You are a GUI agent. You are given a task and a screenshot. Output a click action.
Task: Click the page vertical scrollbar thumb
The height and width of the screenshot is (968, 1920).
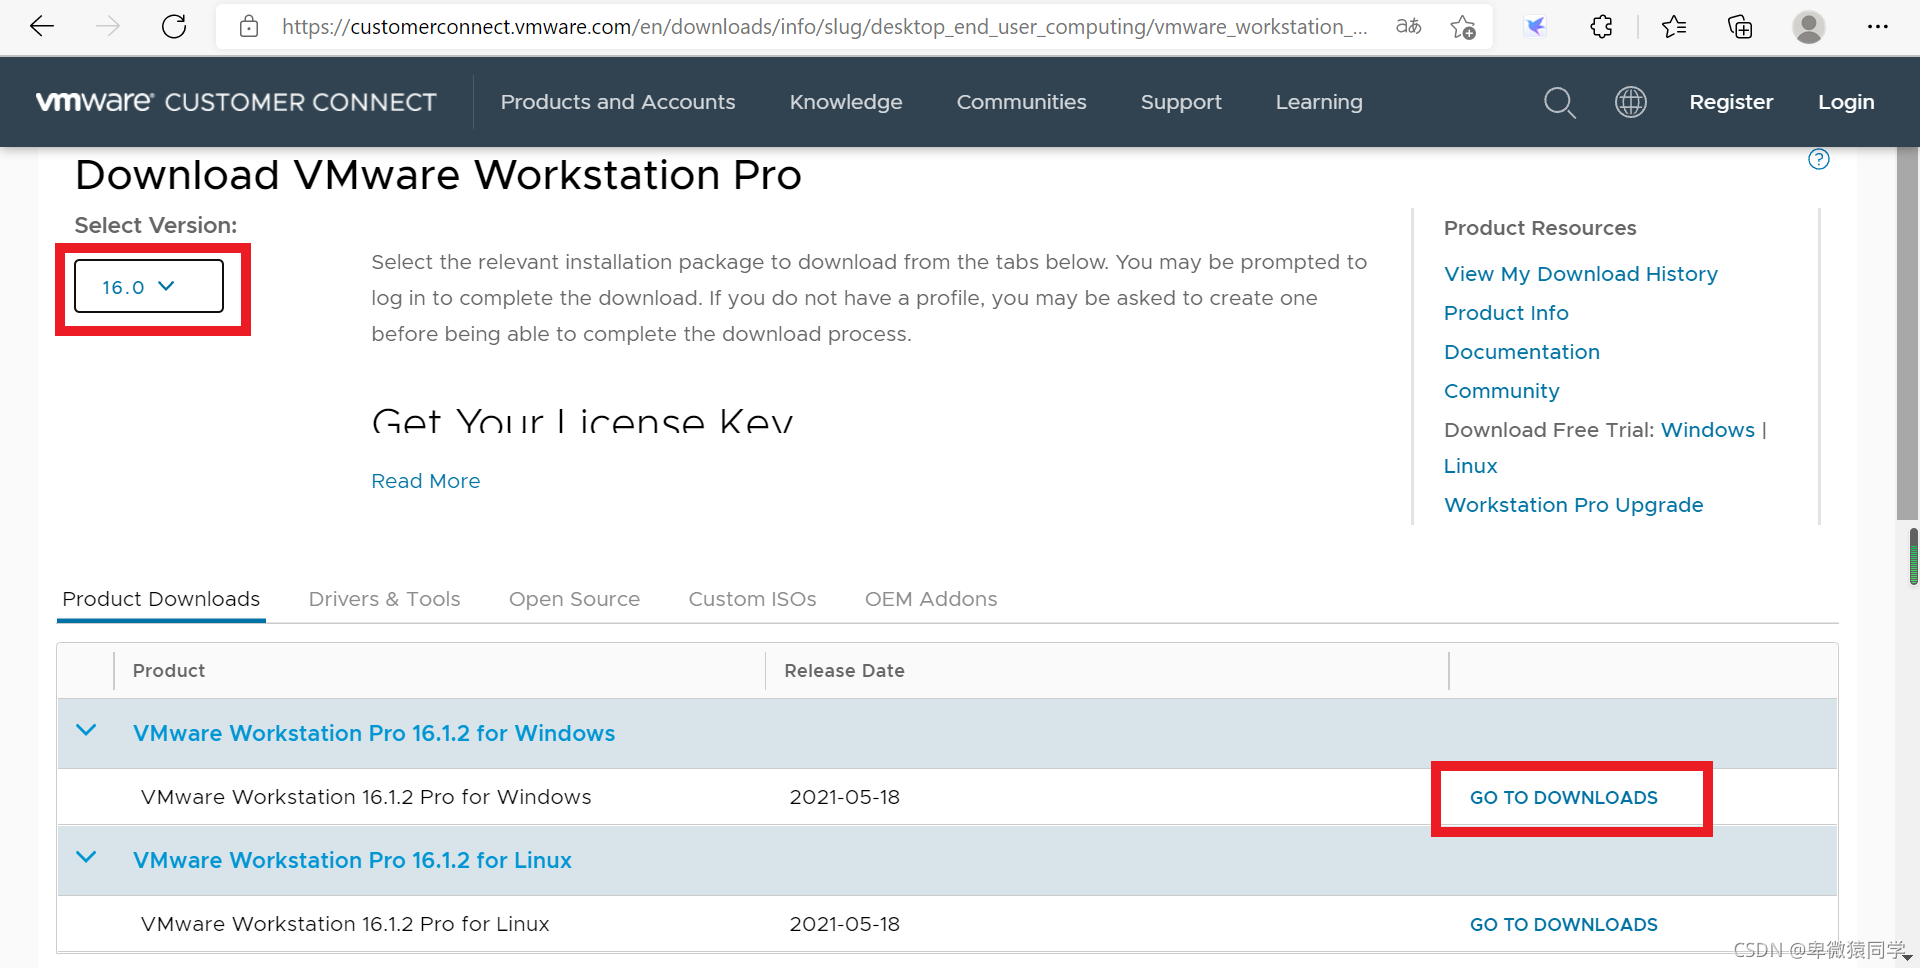pyautogui.click(x=1908, y=335)
